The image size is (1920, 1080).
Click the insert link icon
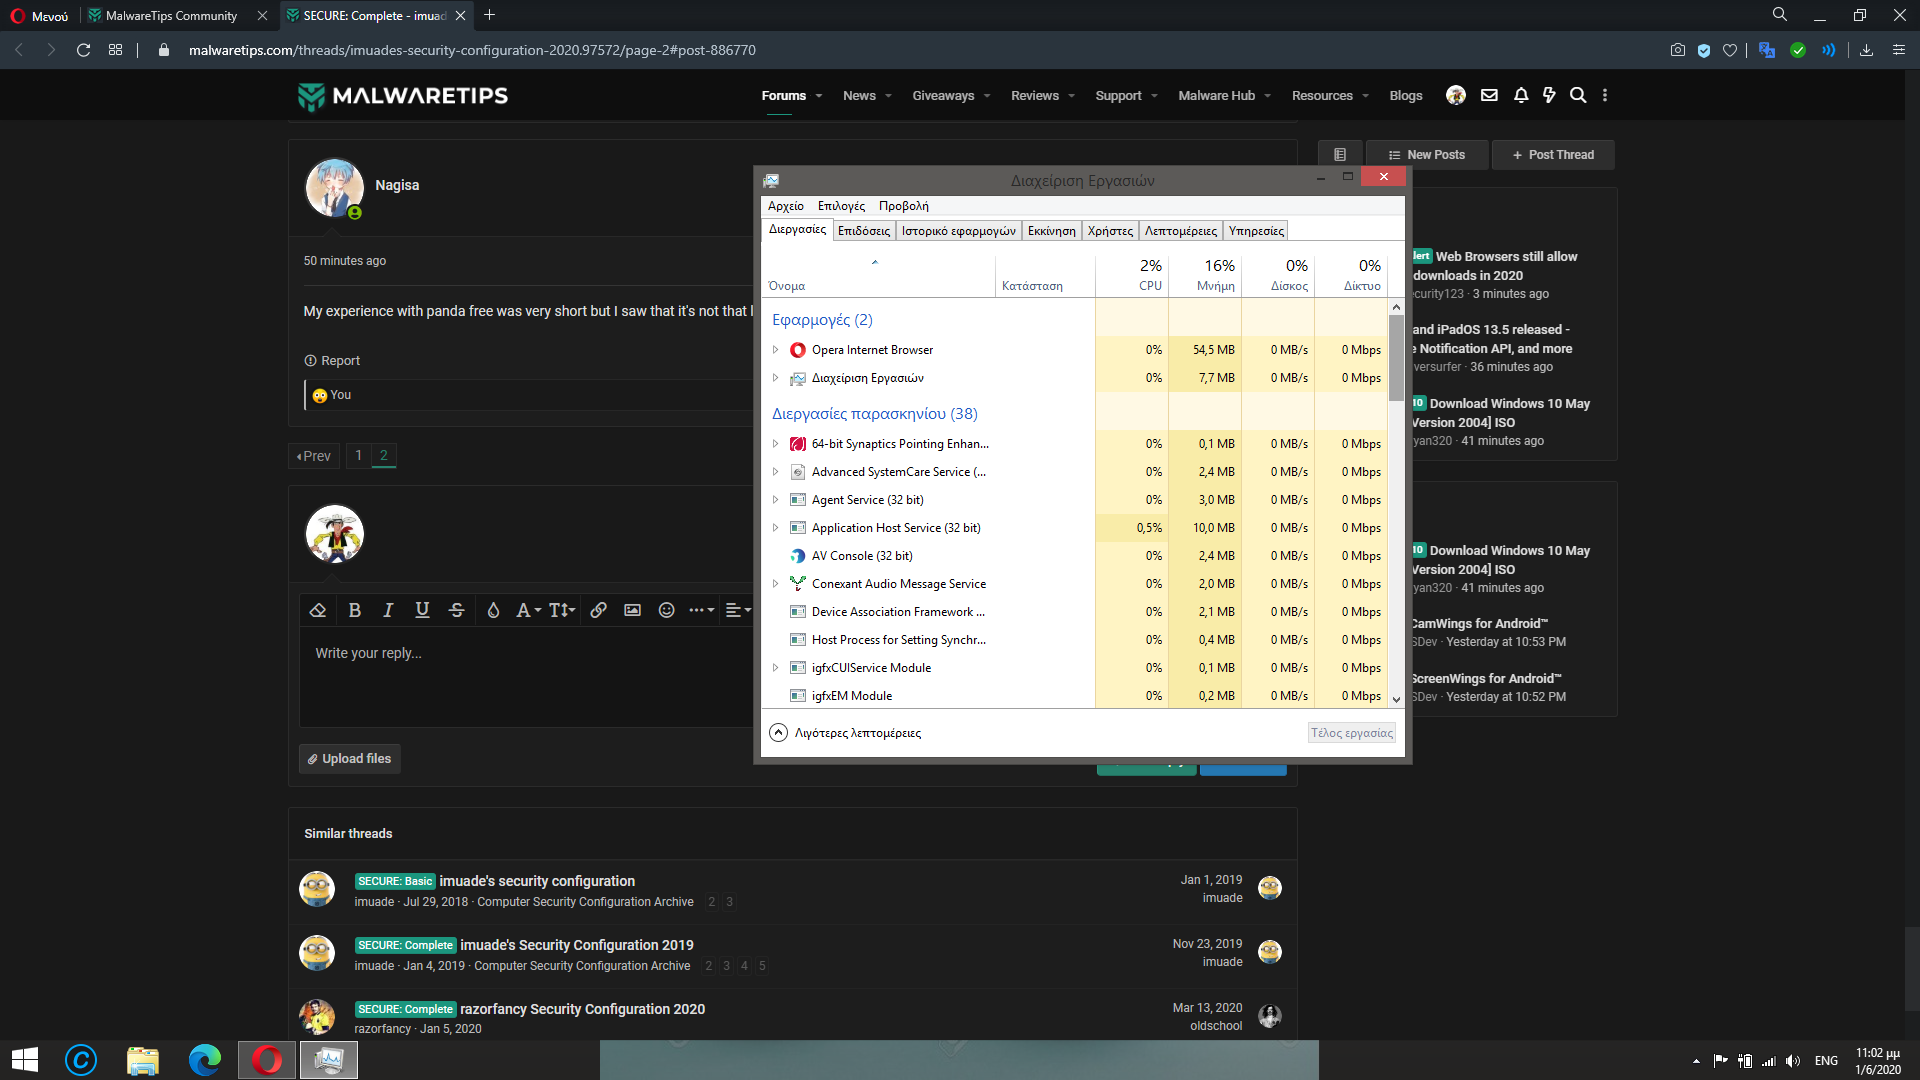click(598, 610)
